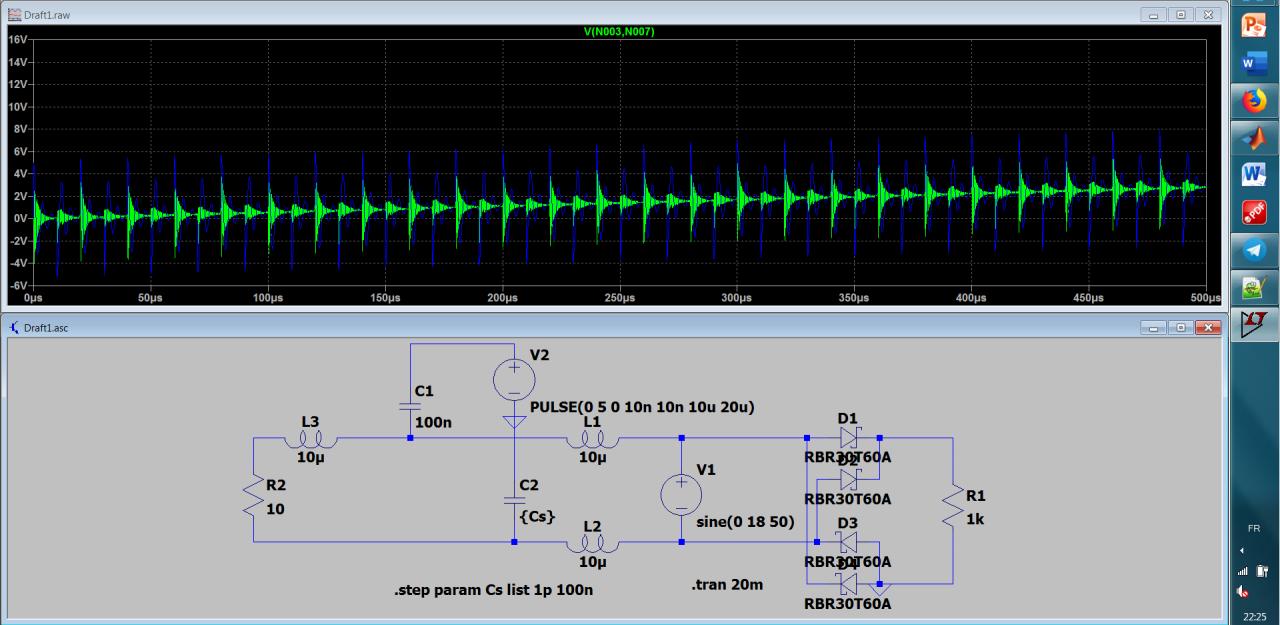Select the V2 pulse voltage source symbol
Image resolution: width=1280 pixels, height=625 pixels.
[x=514, y=380]
